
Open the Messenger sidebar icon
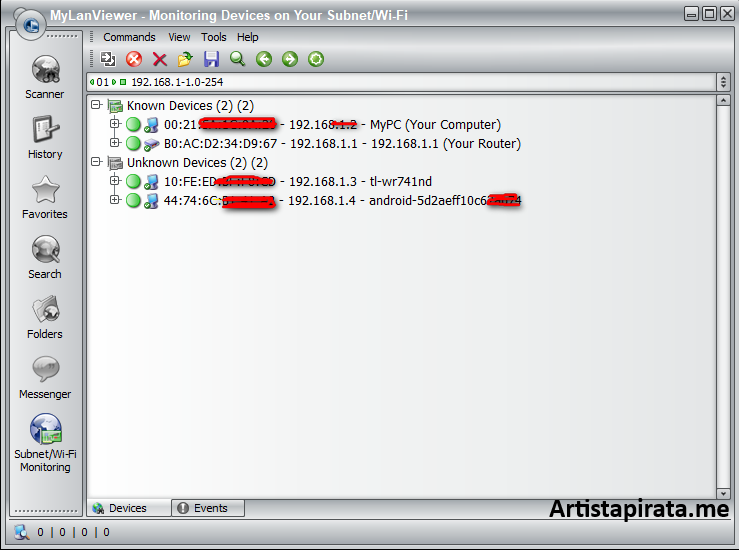pos(44,376)
